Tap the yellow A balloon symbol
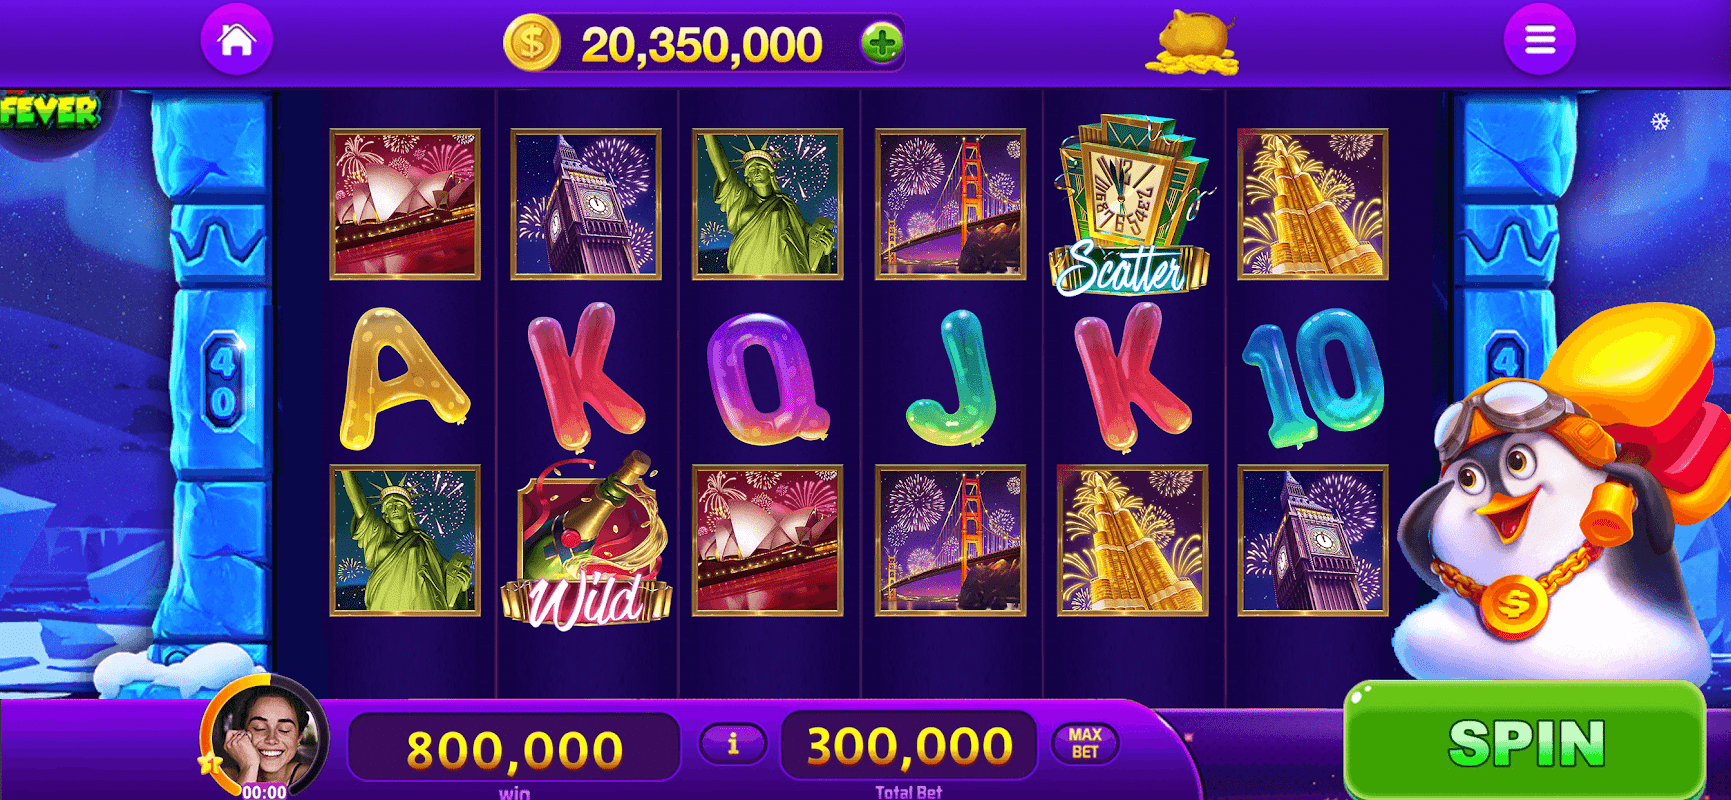The width and height of the screenshot is (1731, 800). pyautogui.click(x=404, y=378)
